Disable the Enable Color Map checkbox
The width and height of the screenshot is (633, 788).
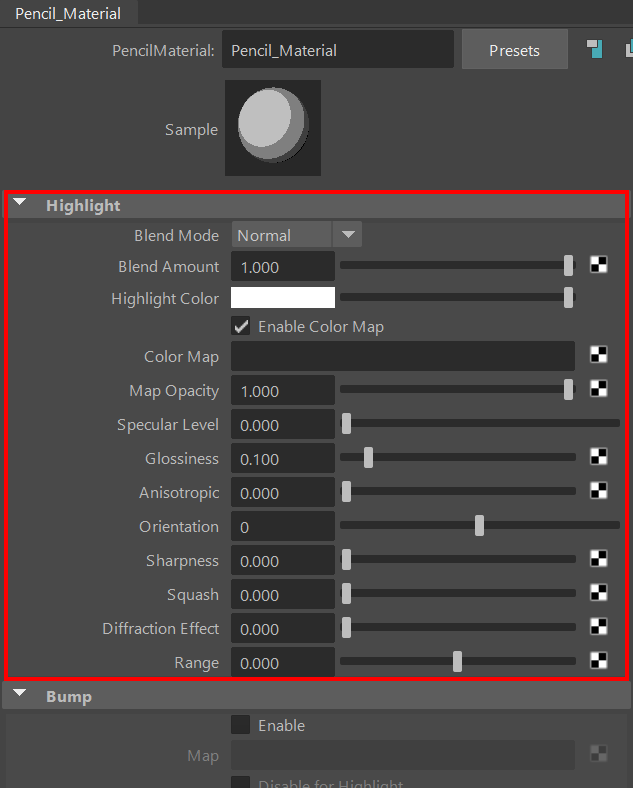[x=241, y=326]
